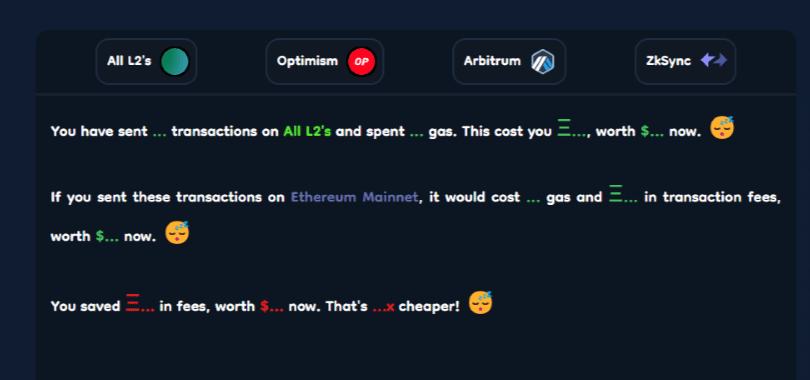Switch to the Optimism tab
The width and height of the screenshot is (810, 380).
point(324,61)
